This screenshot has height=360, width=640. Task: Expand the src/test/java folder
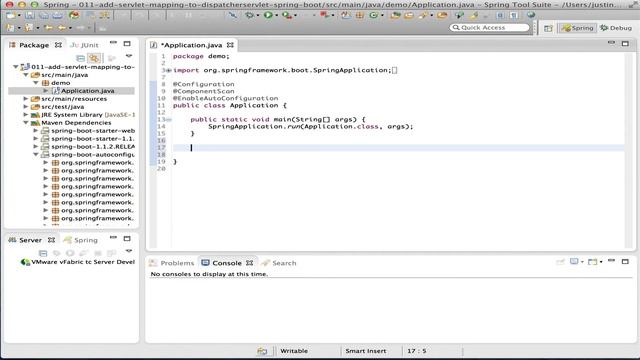[x=25, y=107]
